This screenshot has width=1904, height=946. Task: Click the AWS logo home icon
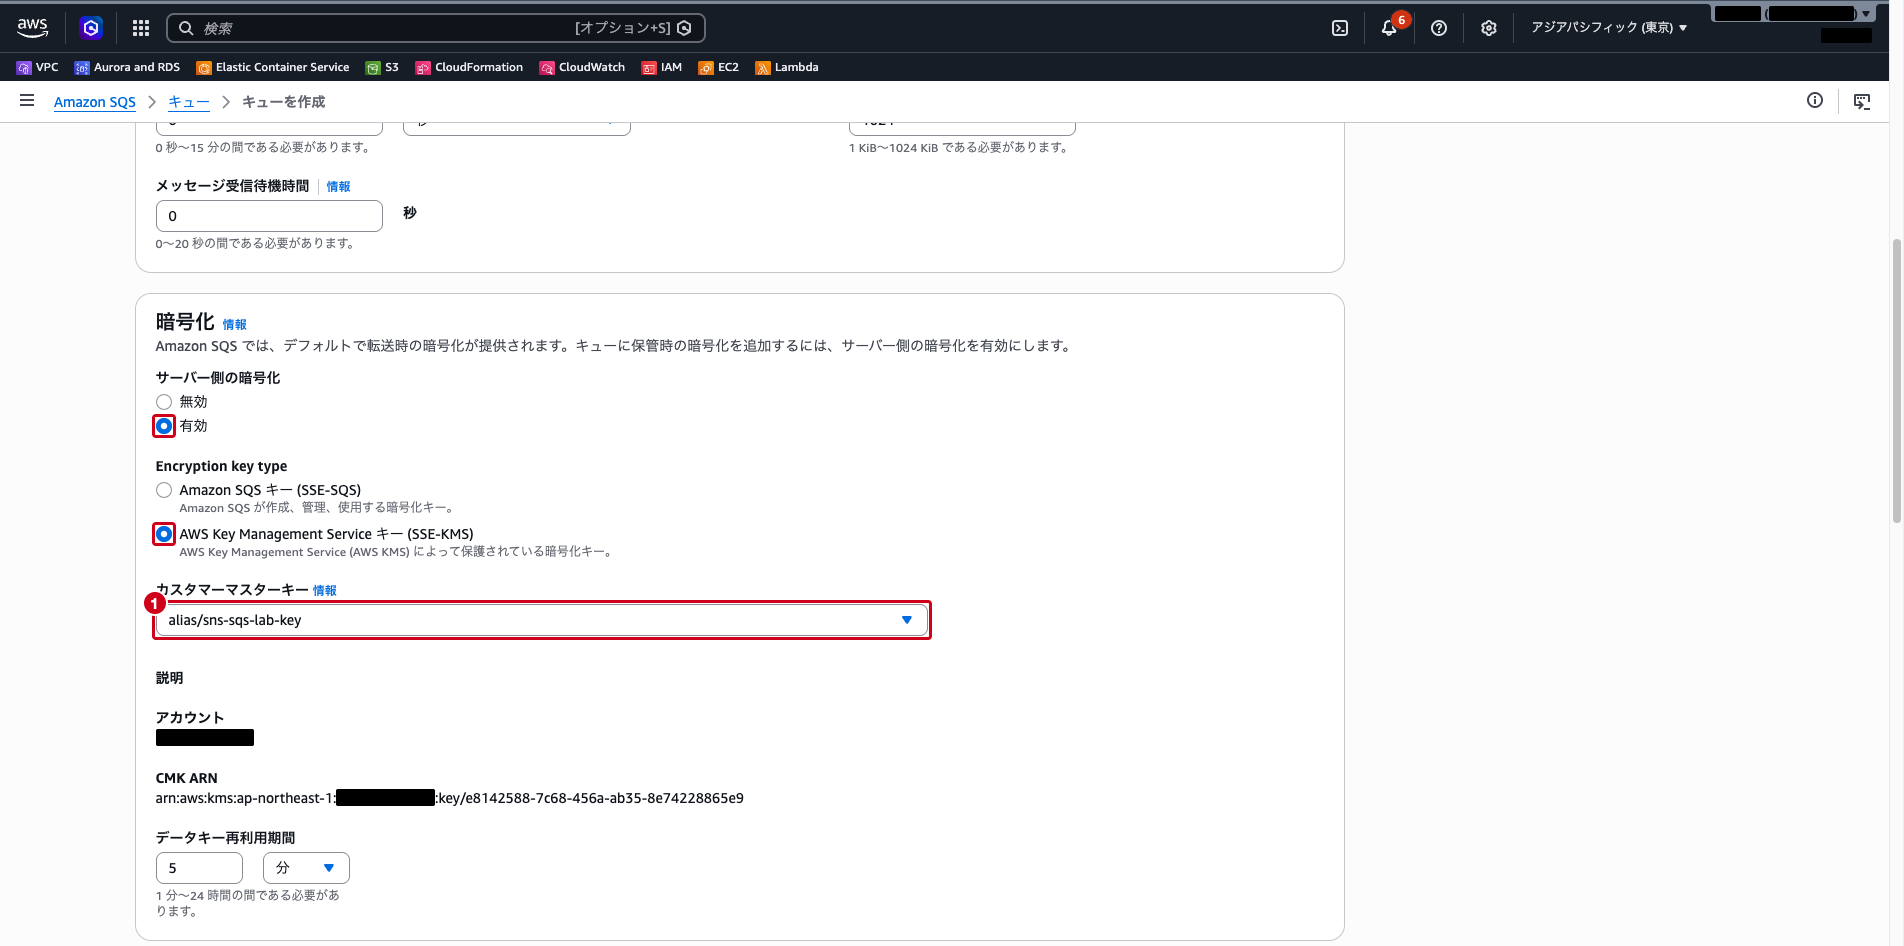33,28
